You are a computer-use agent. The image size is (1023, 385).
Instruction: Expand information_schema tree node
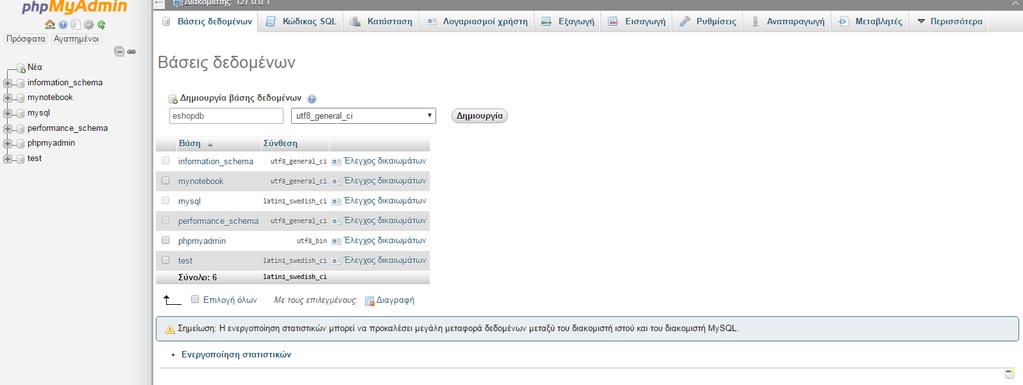(x=8, y=83)
